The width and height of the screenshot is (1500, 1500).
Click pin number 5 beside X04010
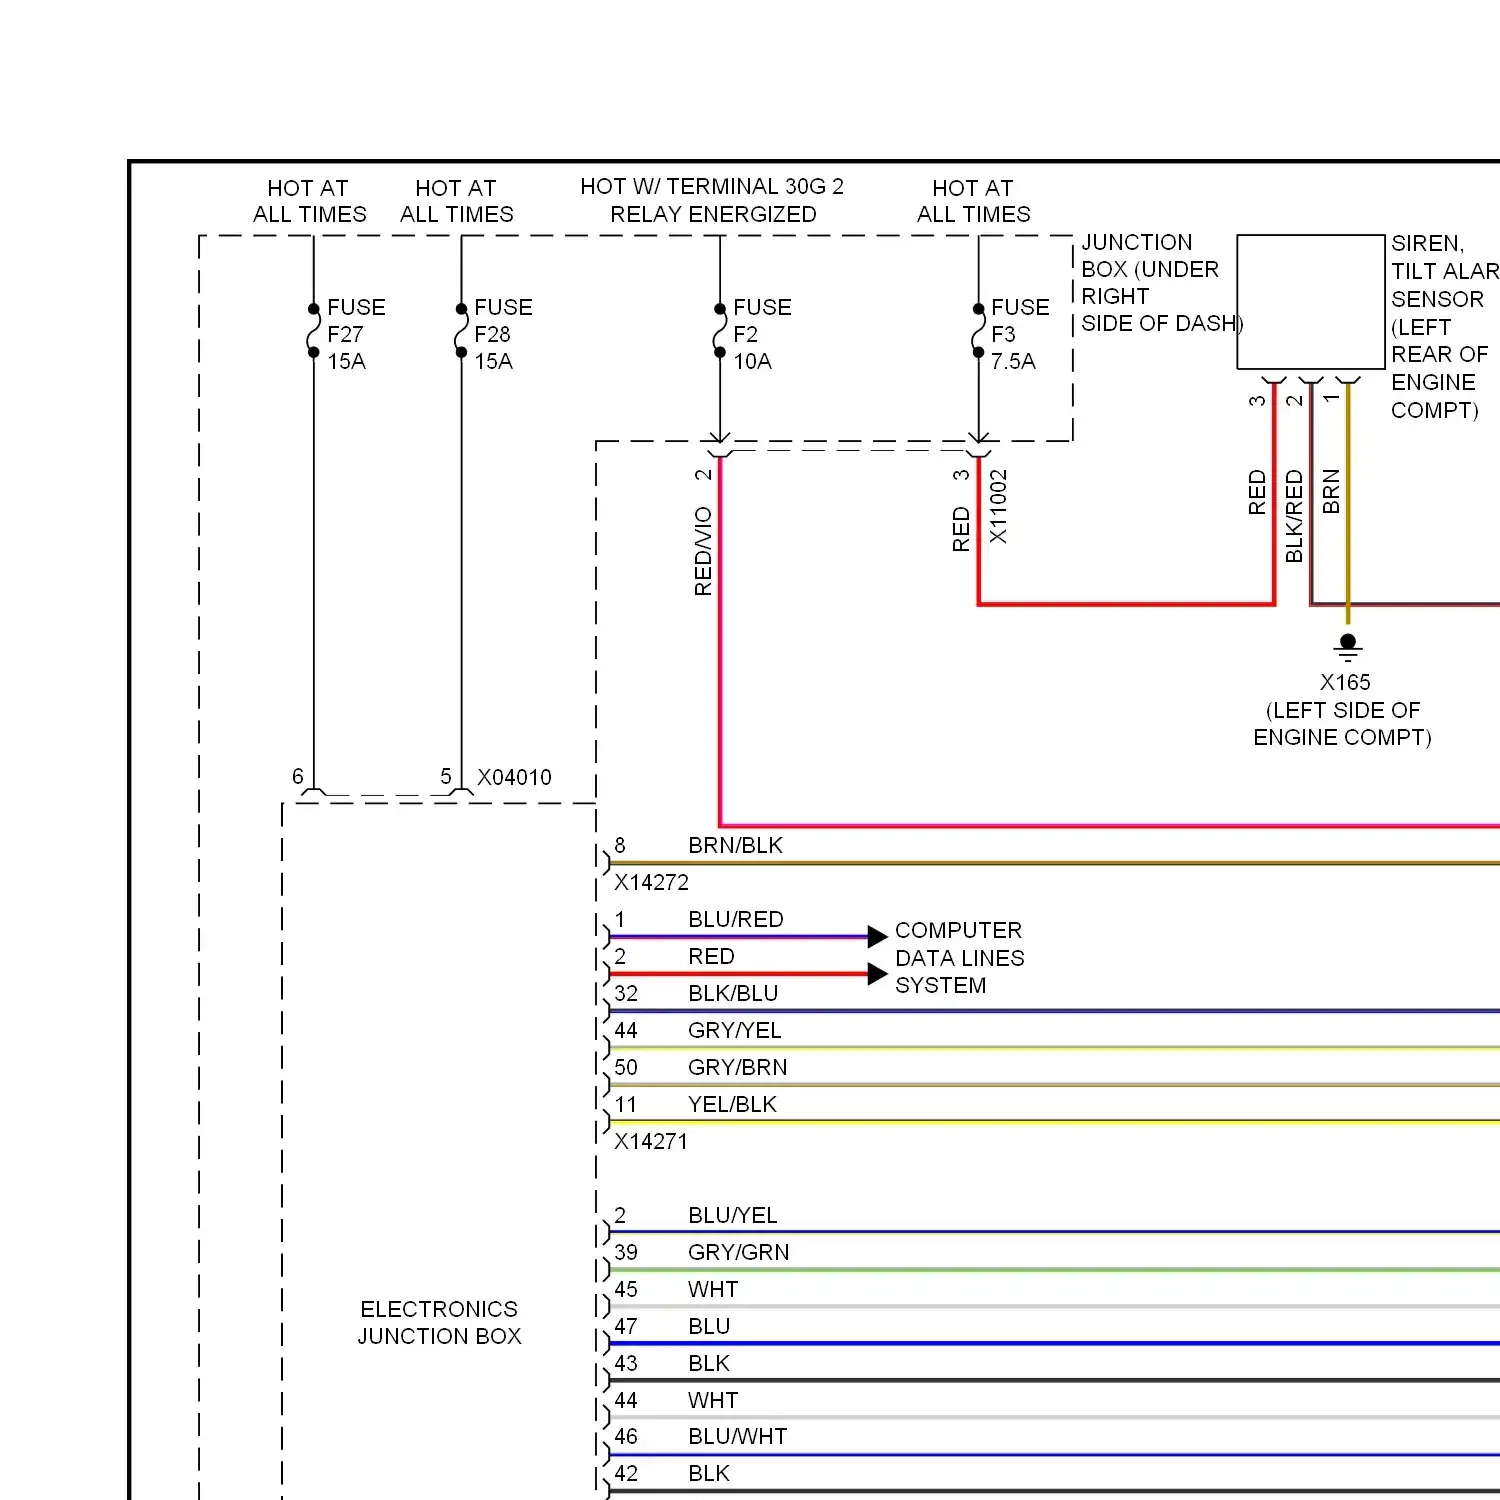[446, 777]
